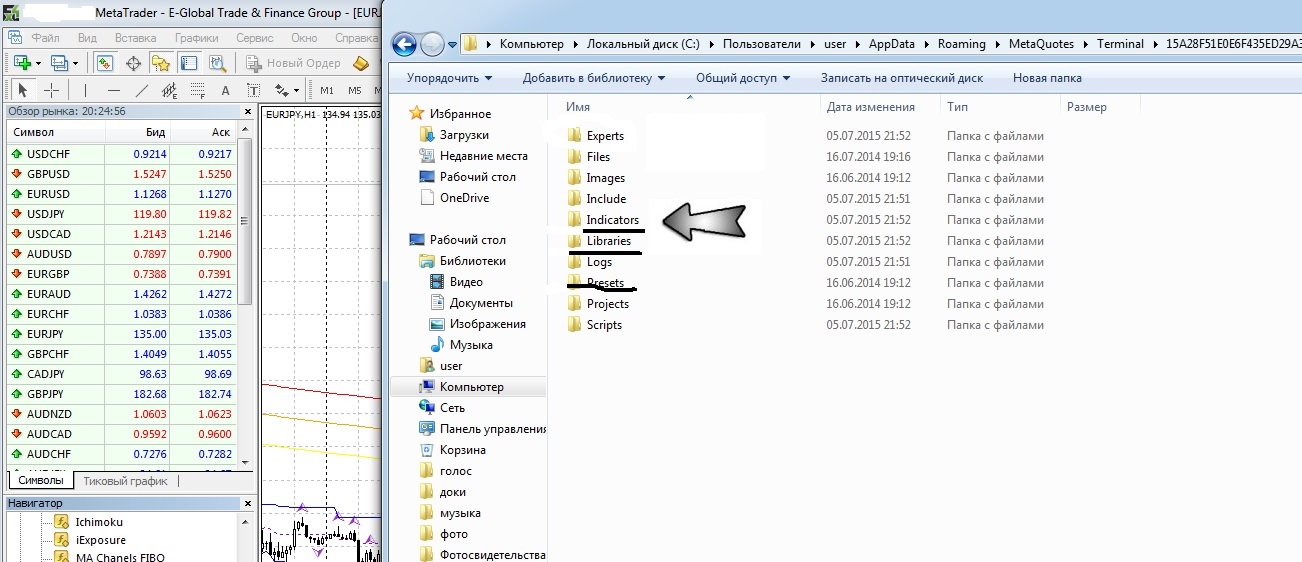Open the Profiles icon in MetaTrader toolbar
Viewport: 1302px width, 562px height.
click(59, 63)
